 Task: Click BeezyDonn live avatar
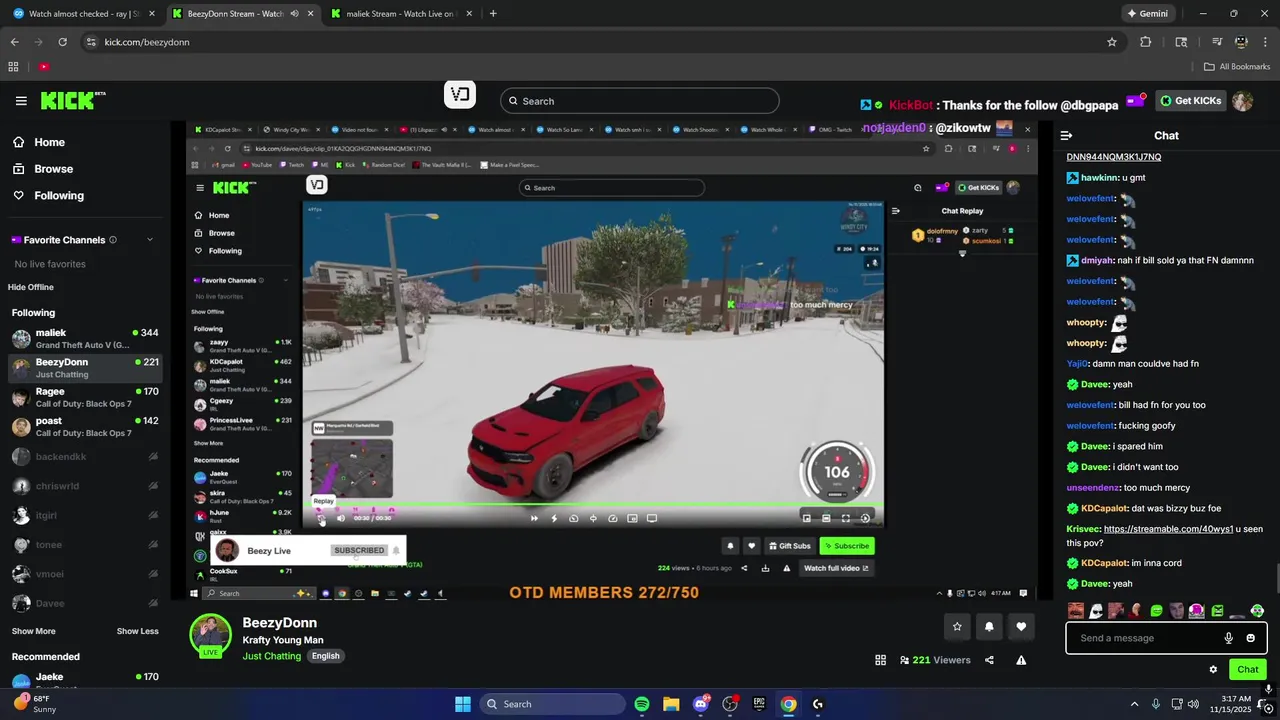210,636
